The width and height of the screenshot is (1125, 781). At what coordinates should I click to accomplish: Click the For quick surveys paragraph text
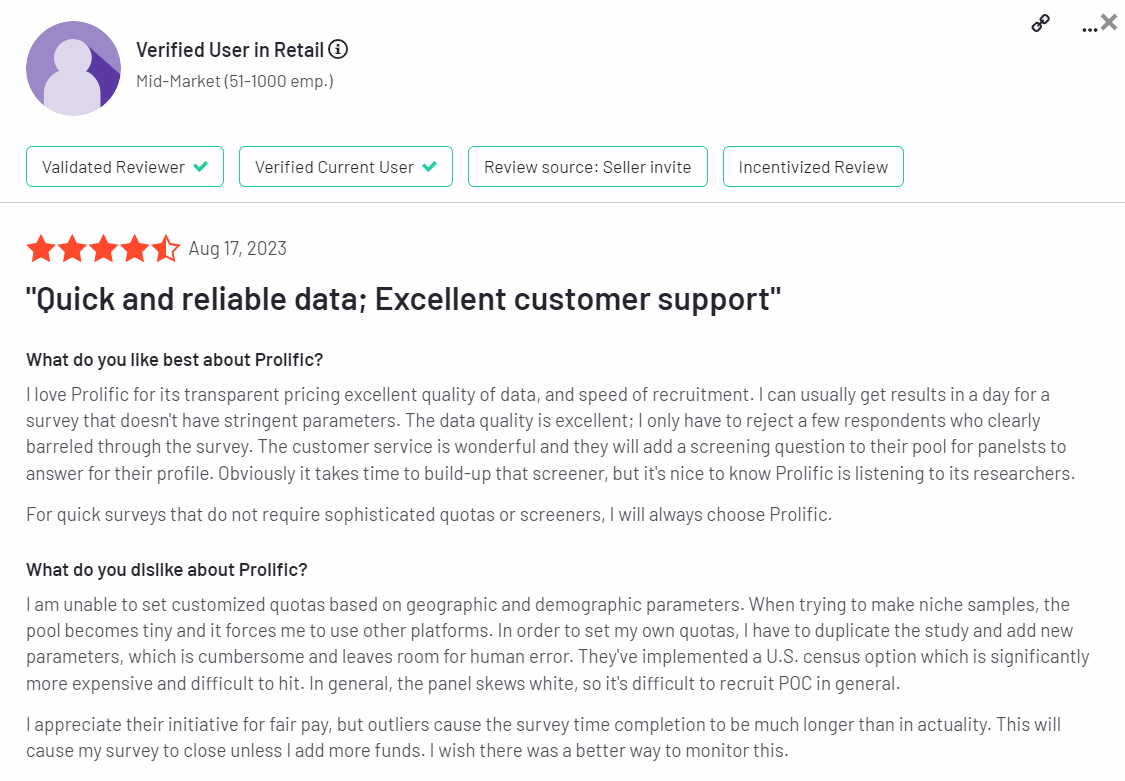(429, 515)
